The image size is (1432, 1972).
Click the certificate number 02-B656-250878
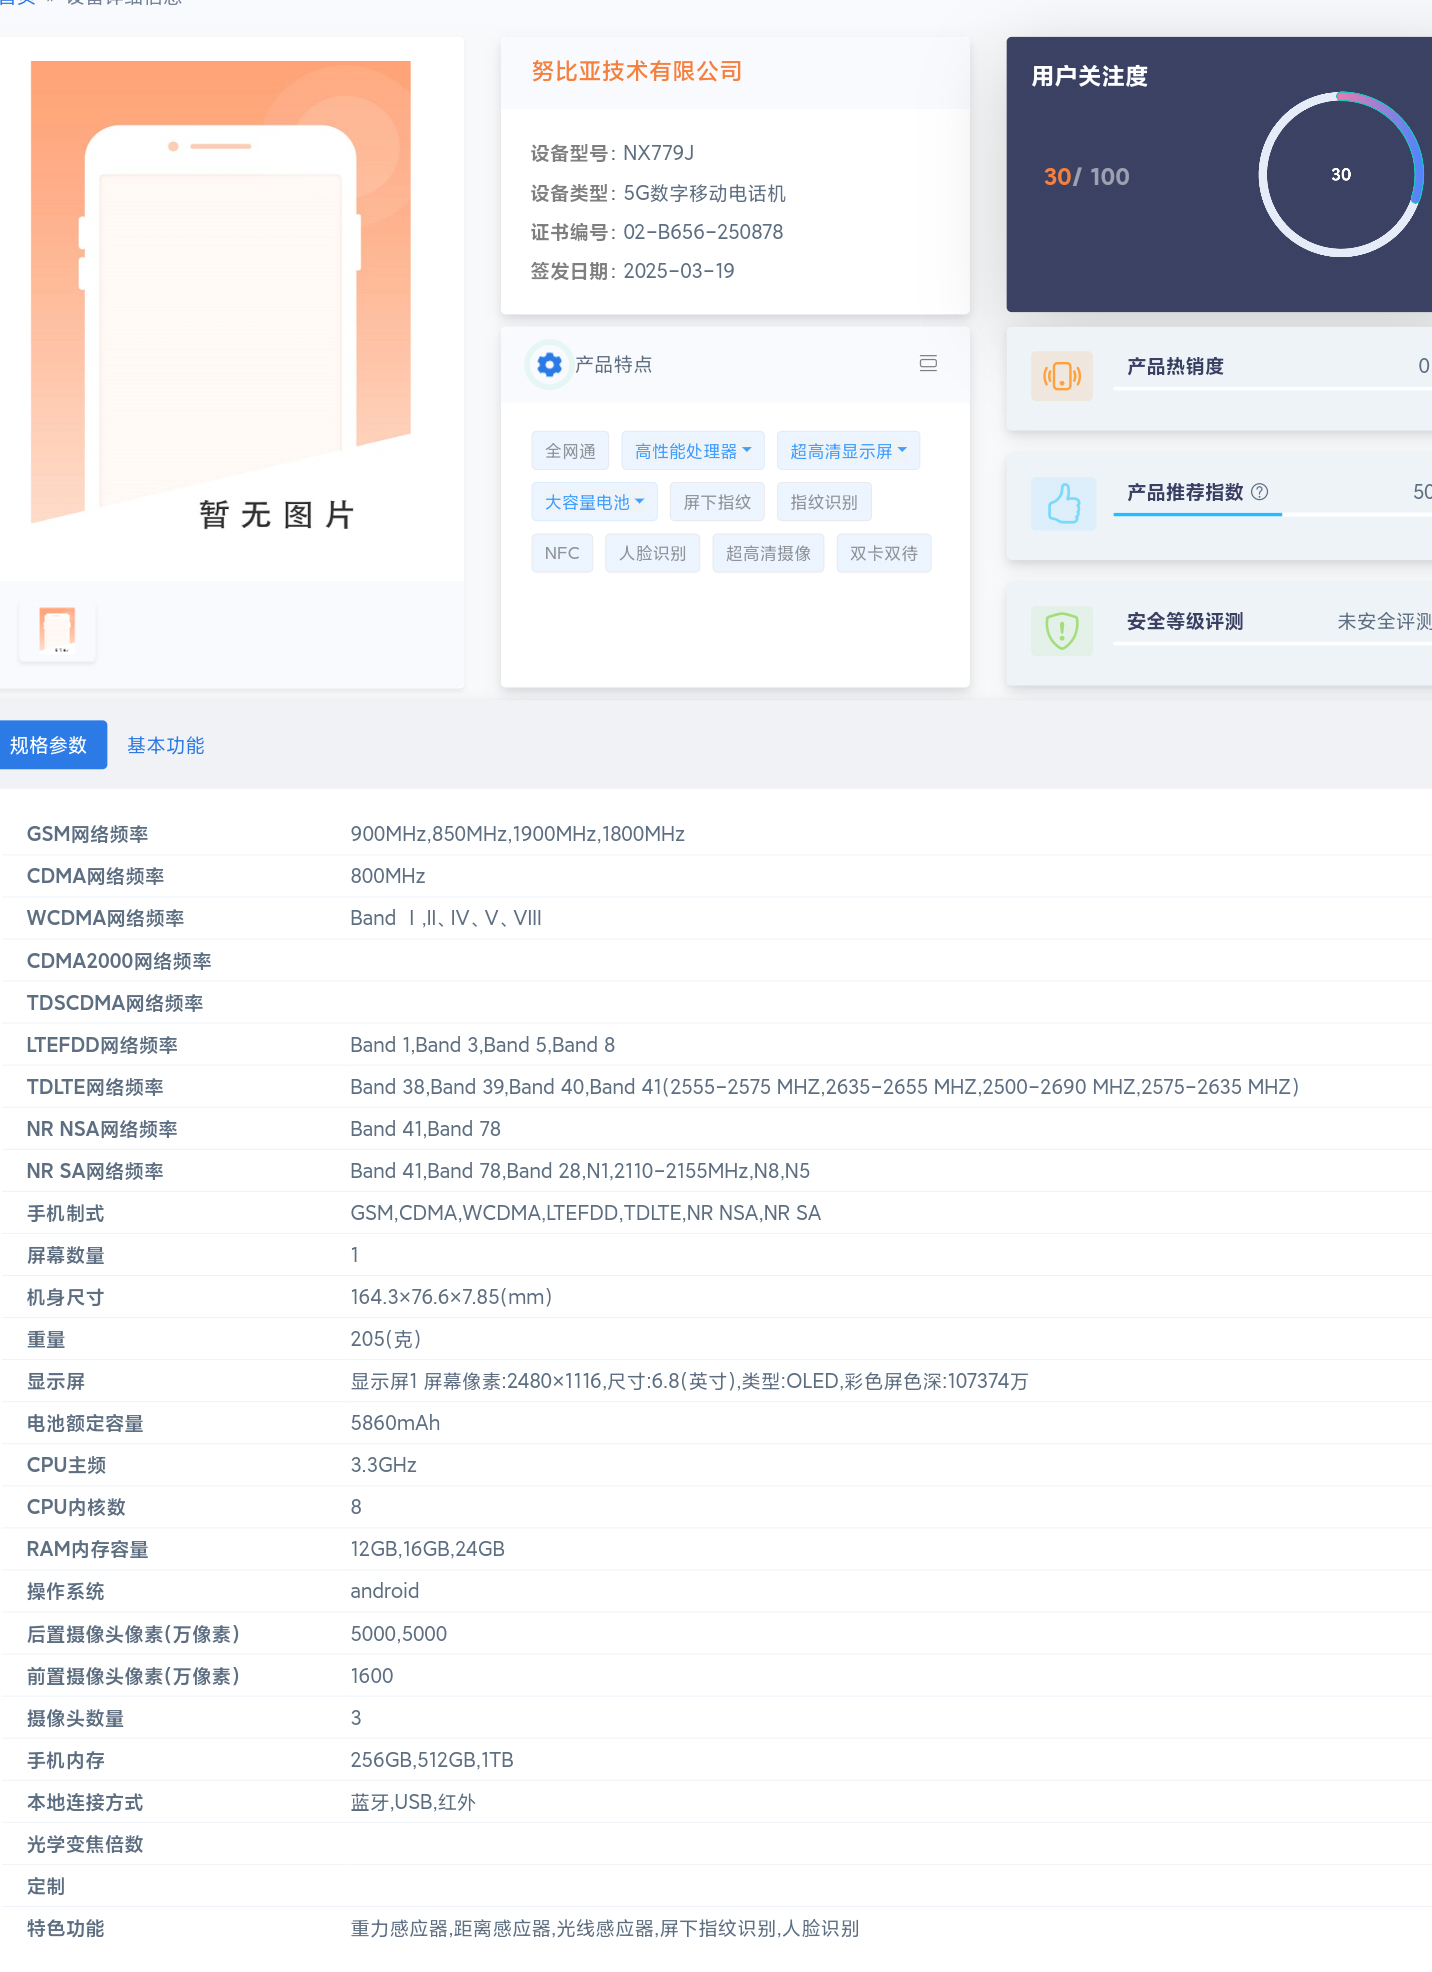[703, 232]
